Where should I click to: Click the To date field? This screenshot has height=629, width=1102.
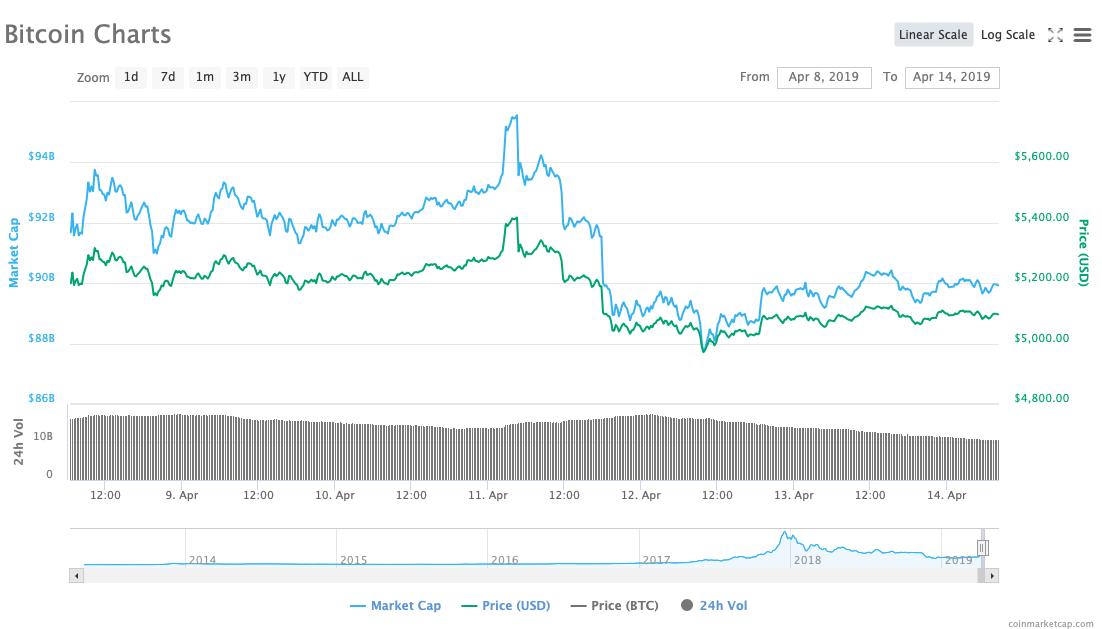pos(951,77)
